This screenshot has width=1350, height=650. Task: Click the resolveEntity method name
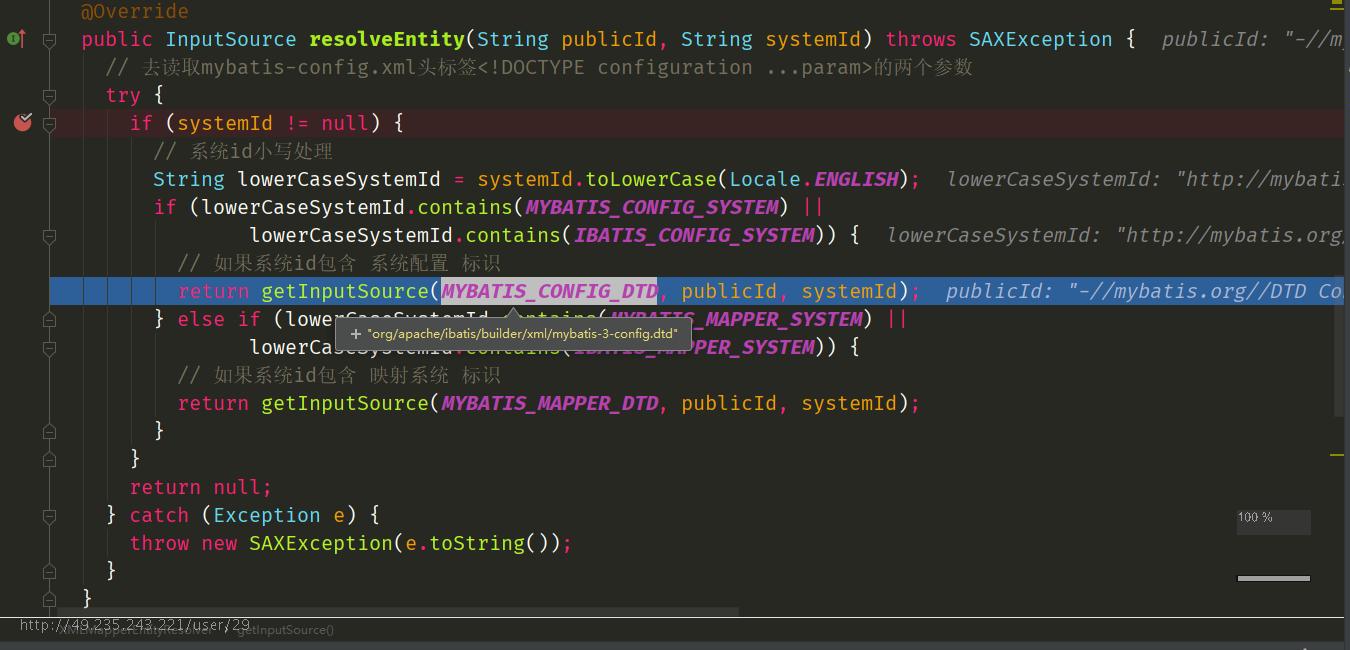click(x=387, y=39)
